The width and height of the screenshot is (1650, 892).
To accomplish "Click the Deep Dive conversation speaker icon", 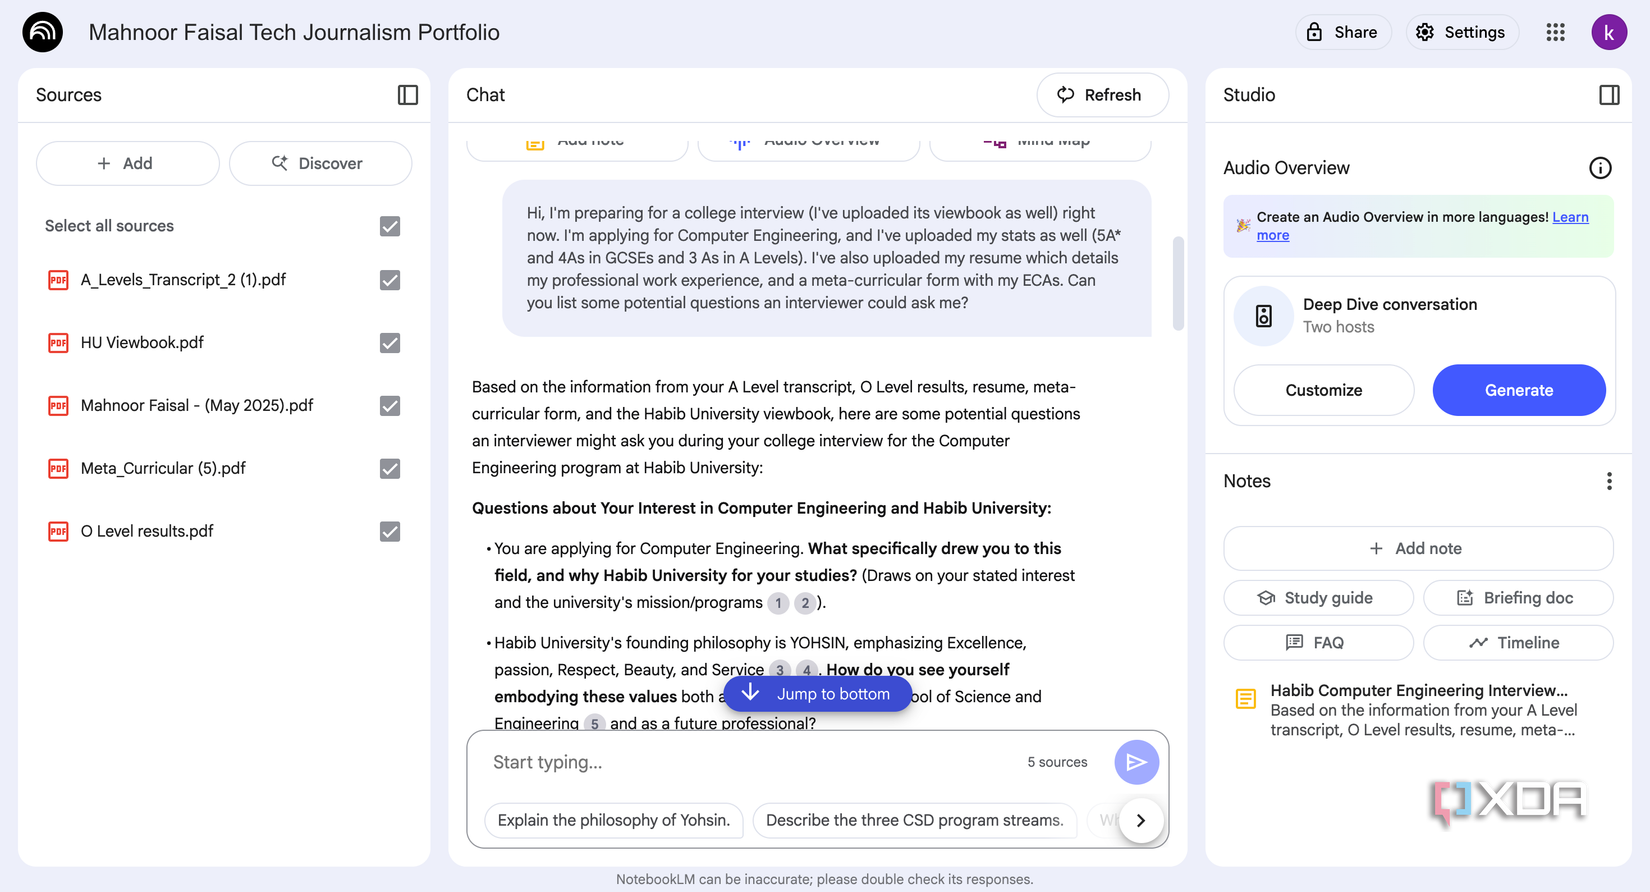I will [1264, 316].
